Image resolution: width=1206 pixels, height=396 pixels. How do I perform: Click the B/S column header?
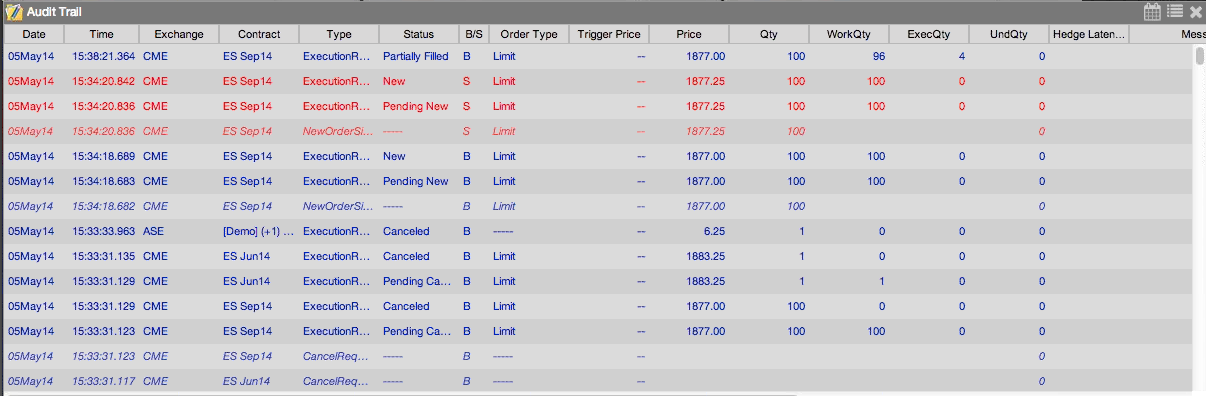pyautogui.click(x=474, y=34)
